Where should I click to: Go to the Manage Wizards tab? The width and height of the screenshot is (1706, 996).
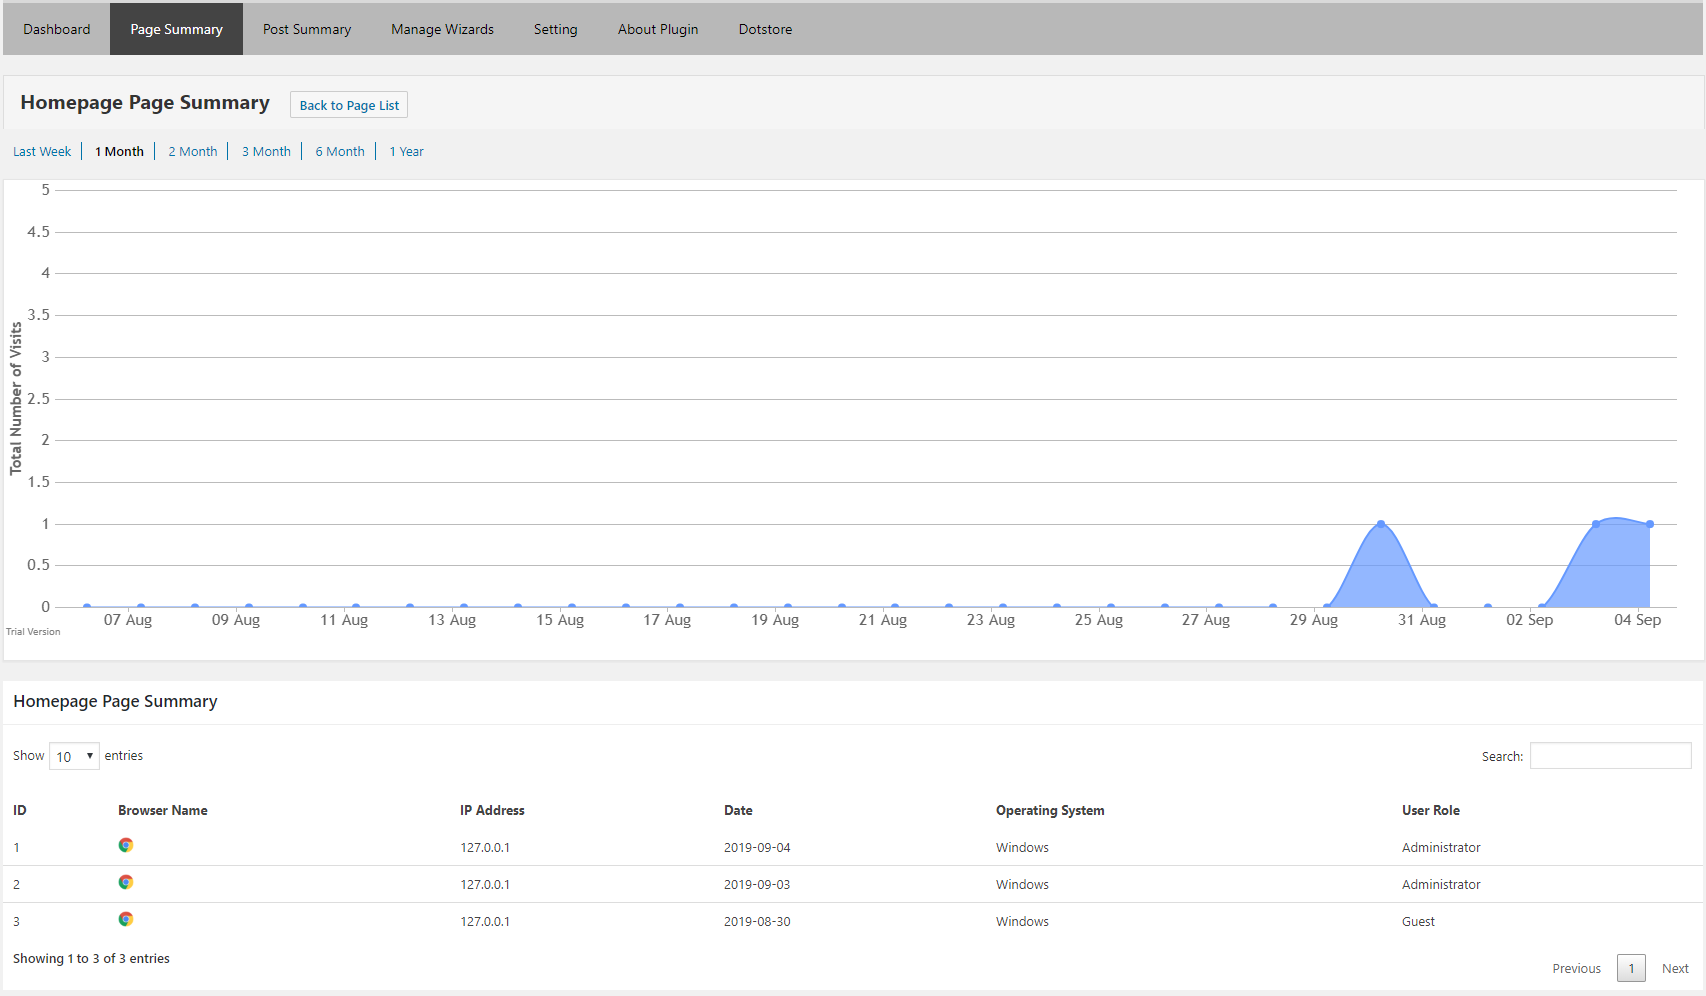click(x=442, y=29)
